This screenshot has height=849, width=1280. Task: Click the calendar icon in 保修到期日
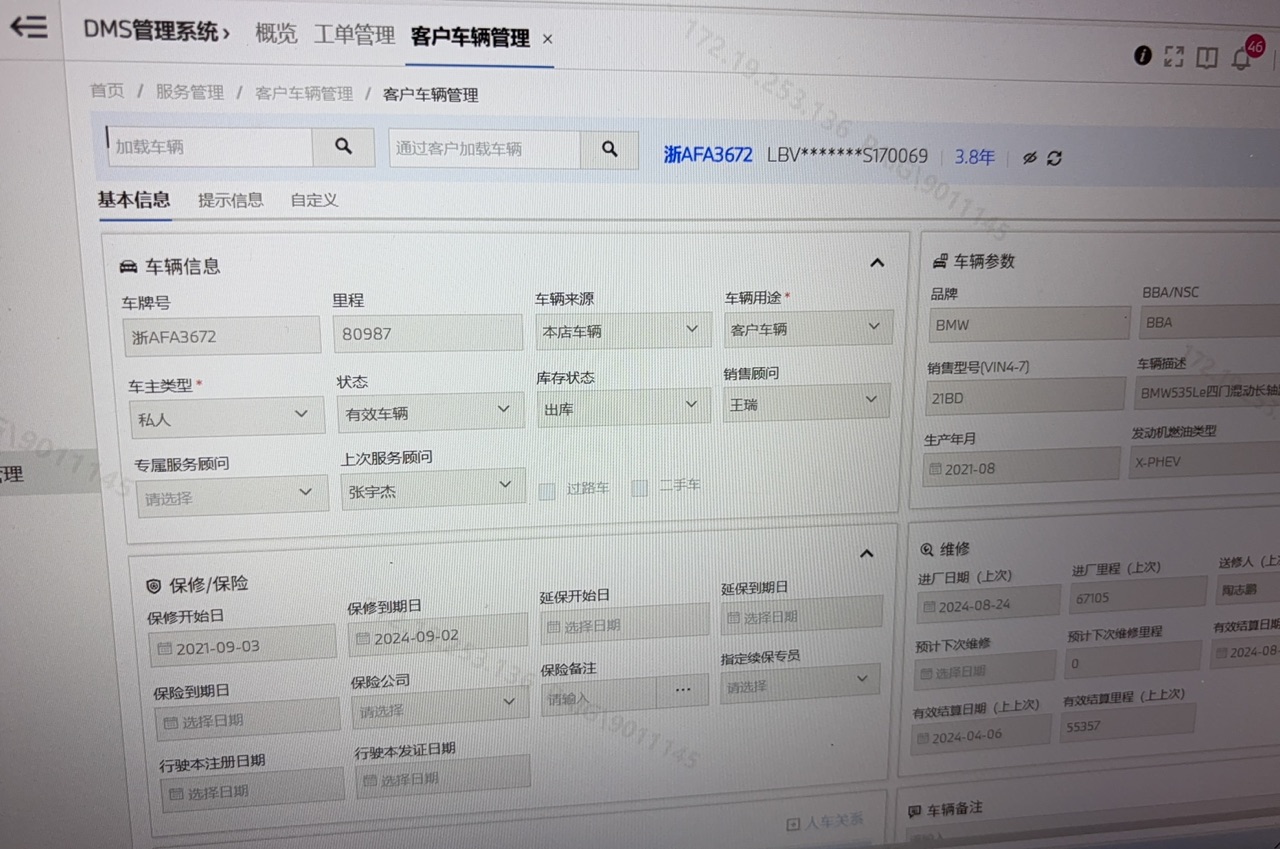click(x=363, y=638)
